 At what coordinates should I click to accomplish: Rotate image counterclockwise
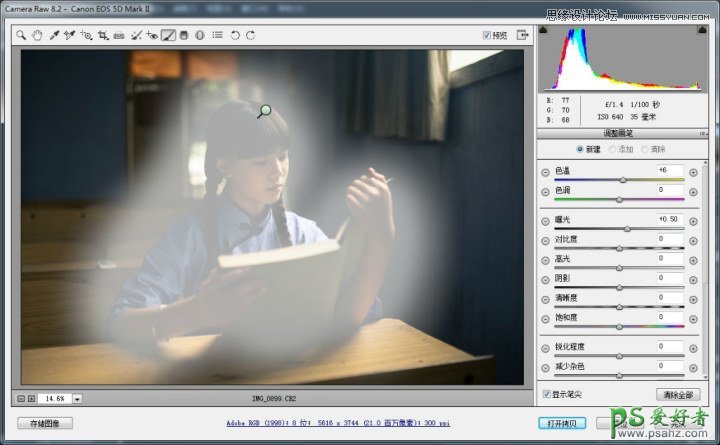[235, 35]
